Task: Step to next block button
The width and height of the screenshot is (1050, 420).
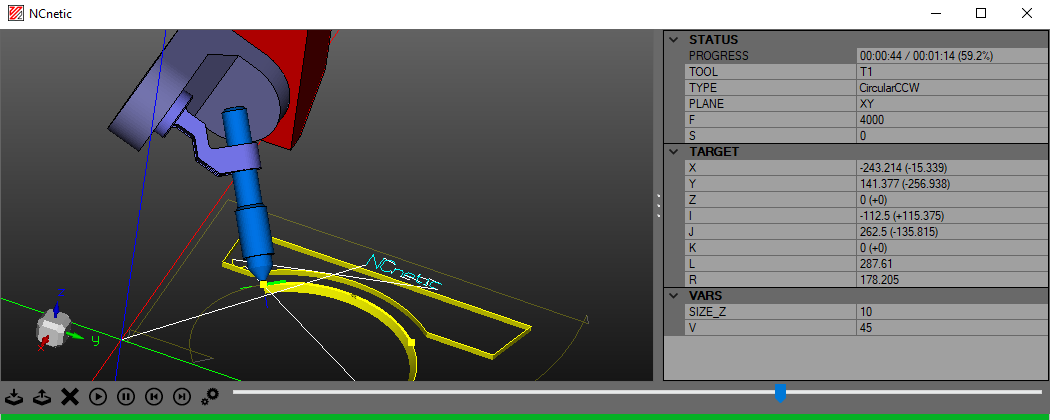Action: [x=181, y=397]
